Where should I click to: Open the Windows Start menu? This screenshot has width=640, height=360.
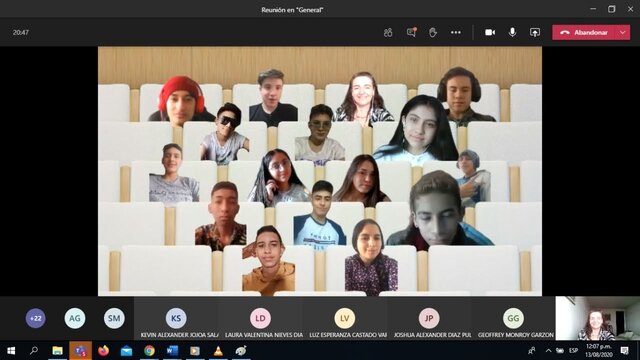(11, 351)
